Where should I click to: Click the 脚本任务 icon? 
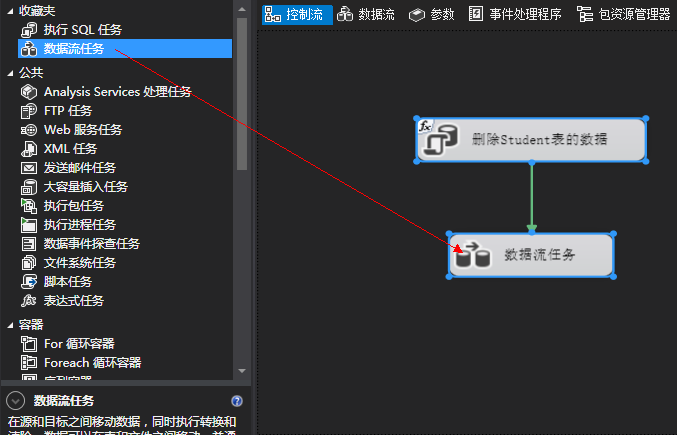(29, 282)
